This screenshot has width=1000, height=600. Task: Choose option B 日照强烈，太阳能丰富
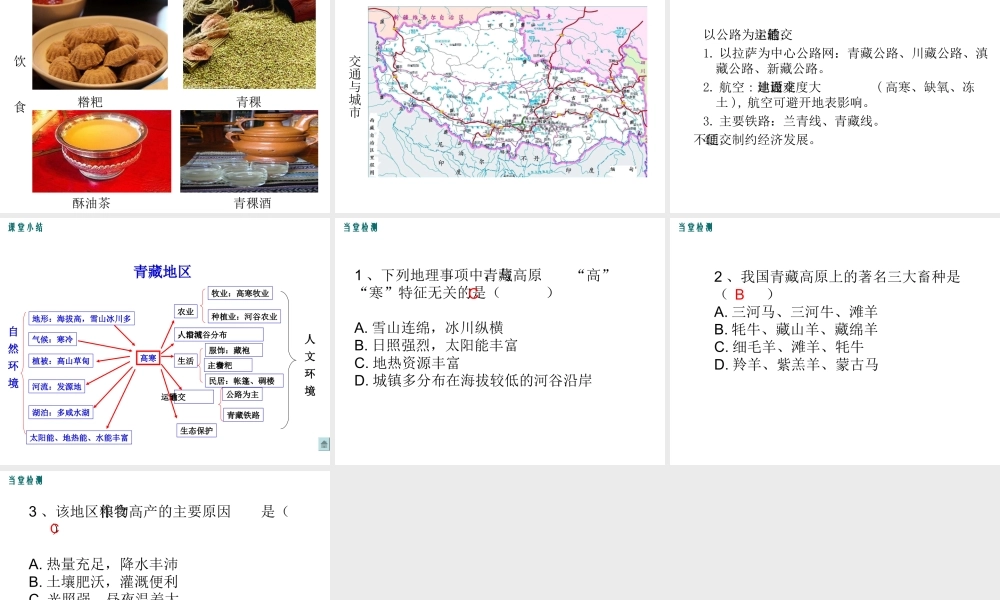[436, 346]
